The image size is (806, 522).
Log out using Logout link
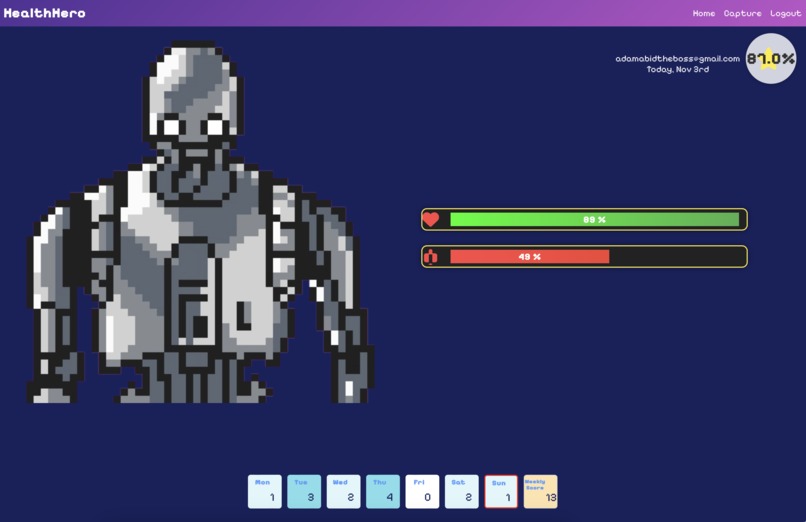[x=785, y=13]
